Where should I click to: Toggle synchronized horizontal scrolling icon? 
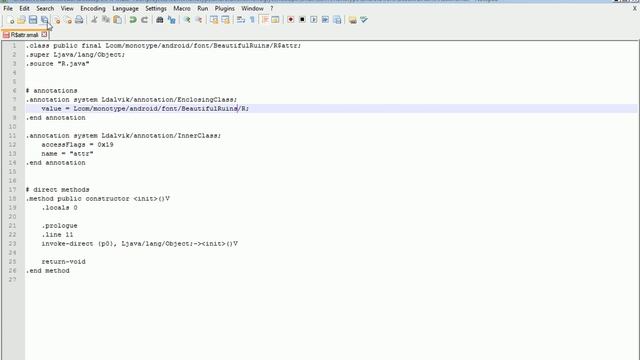pos(225,20)
